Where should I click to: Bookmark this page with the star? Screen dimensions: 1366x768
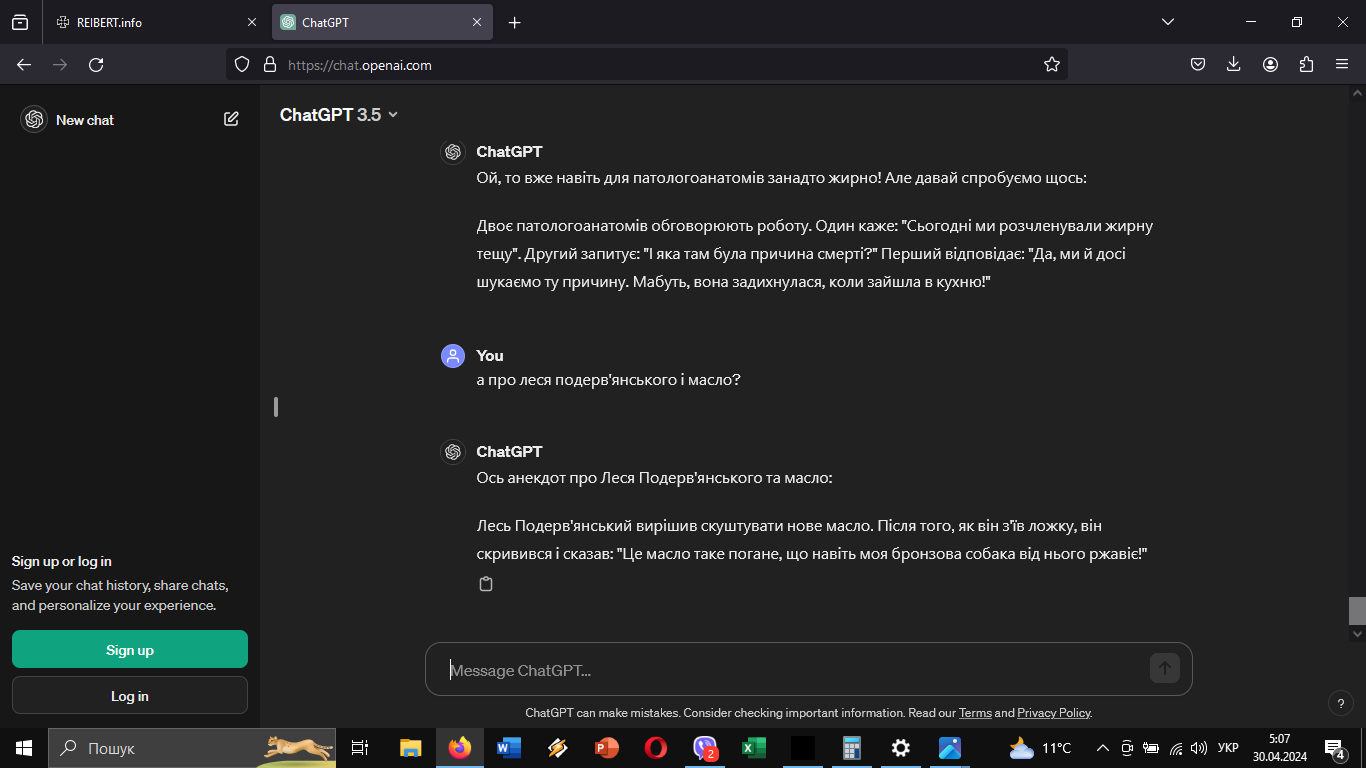(1051, 64)
